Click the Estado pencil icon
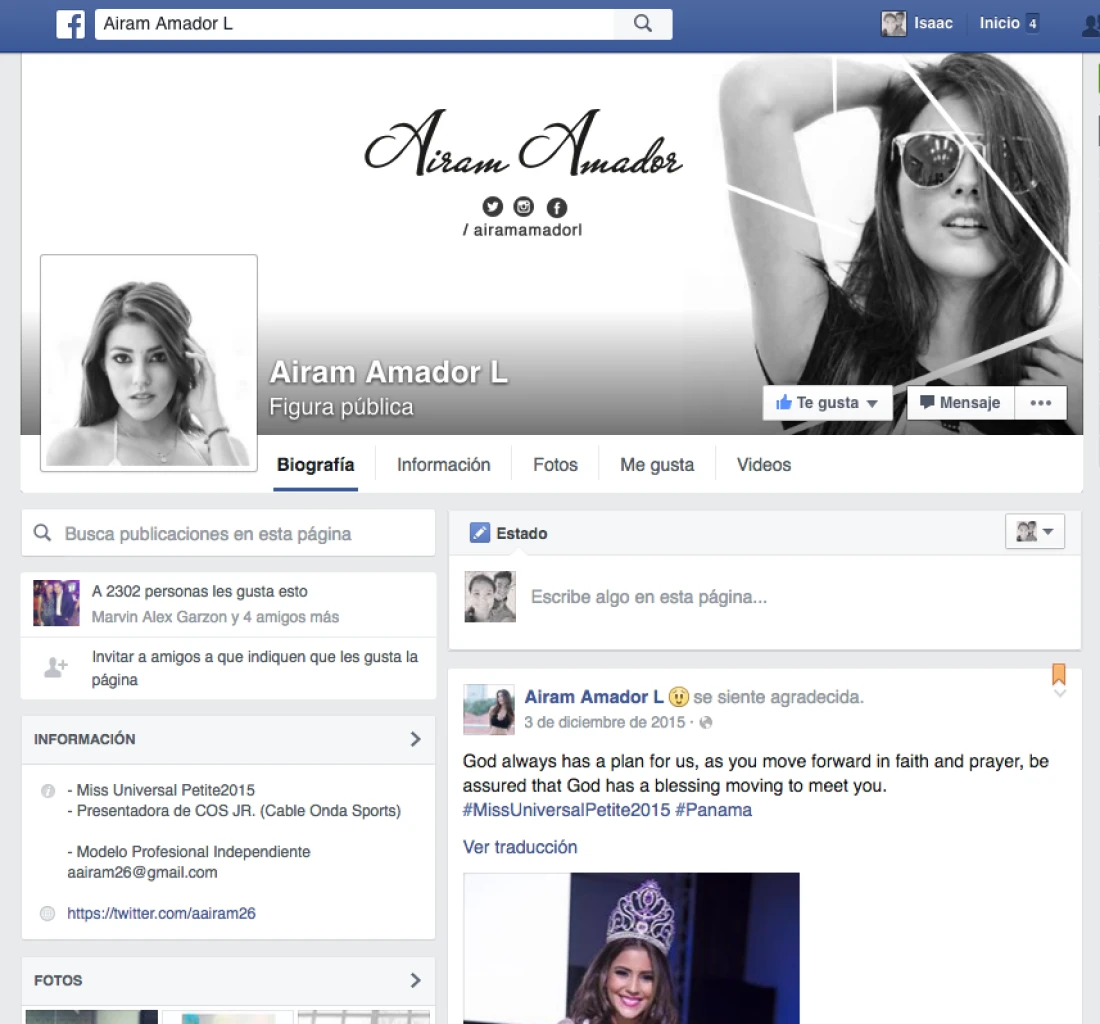The height and width of the screenshot is (1024, 1100). tap(480, 533)
